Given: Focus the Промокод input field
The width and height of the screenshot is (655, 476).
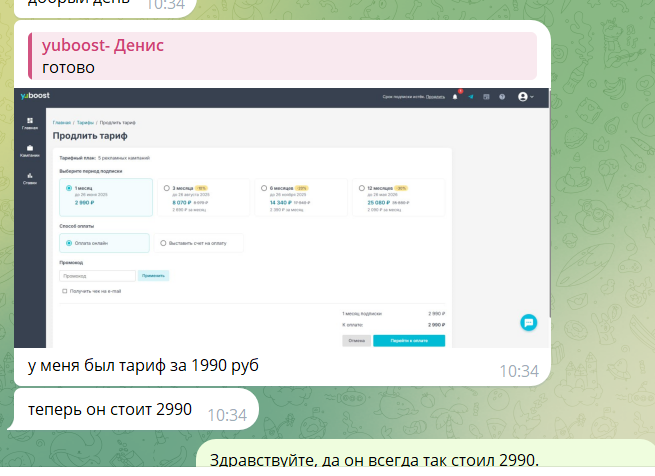Looking at the screenshot, I should tap(98, 275).
